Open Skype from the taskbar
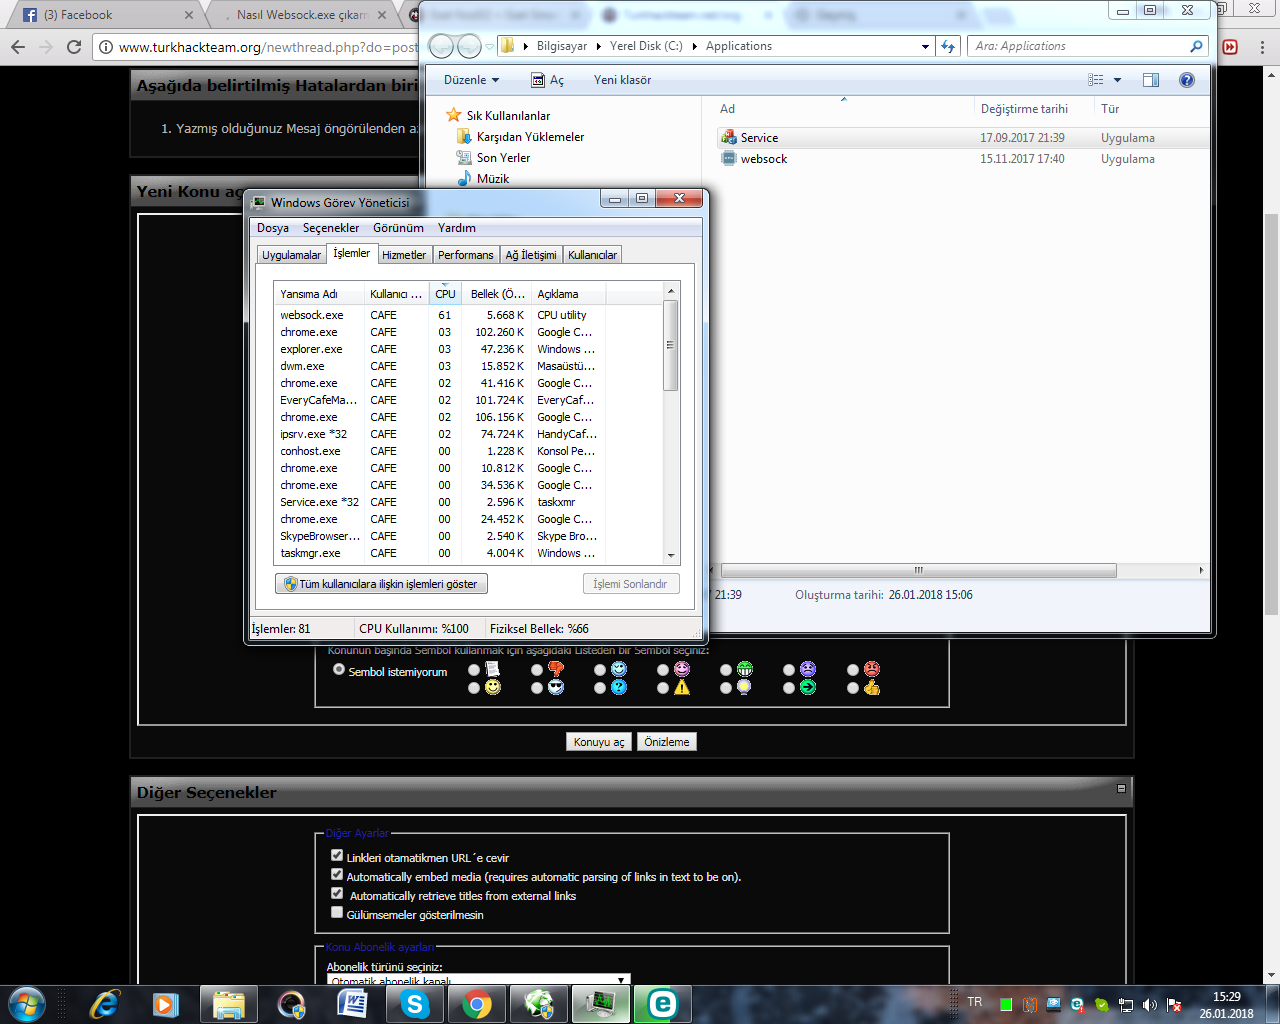This screenshot has height=1024, width=1280. click(414, 1004)
